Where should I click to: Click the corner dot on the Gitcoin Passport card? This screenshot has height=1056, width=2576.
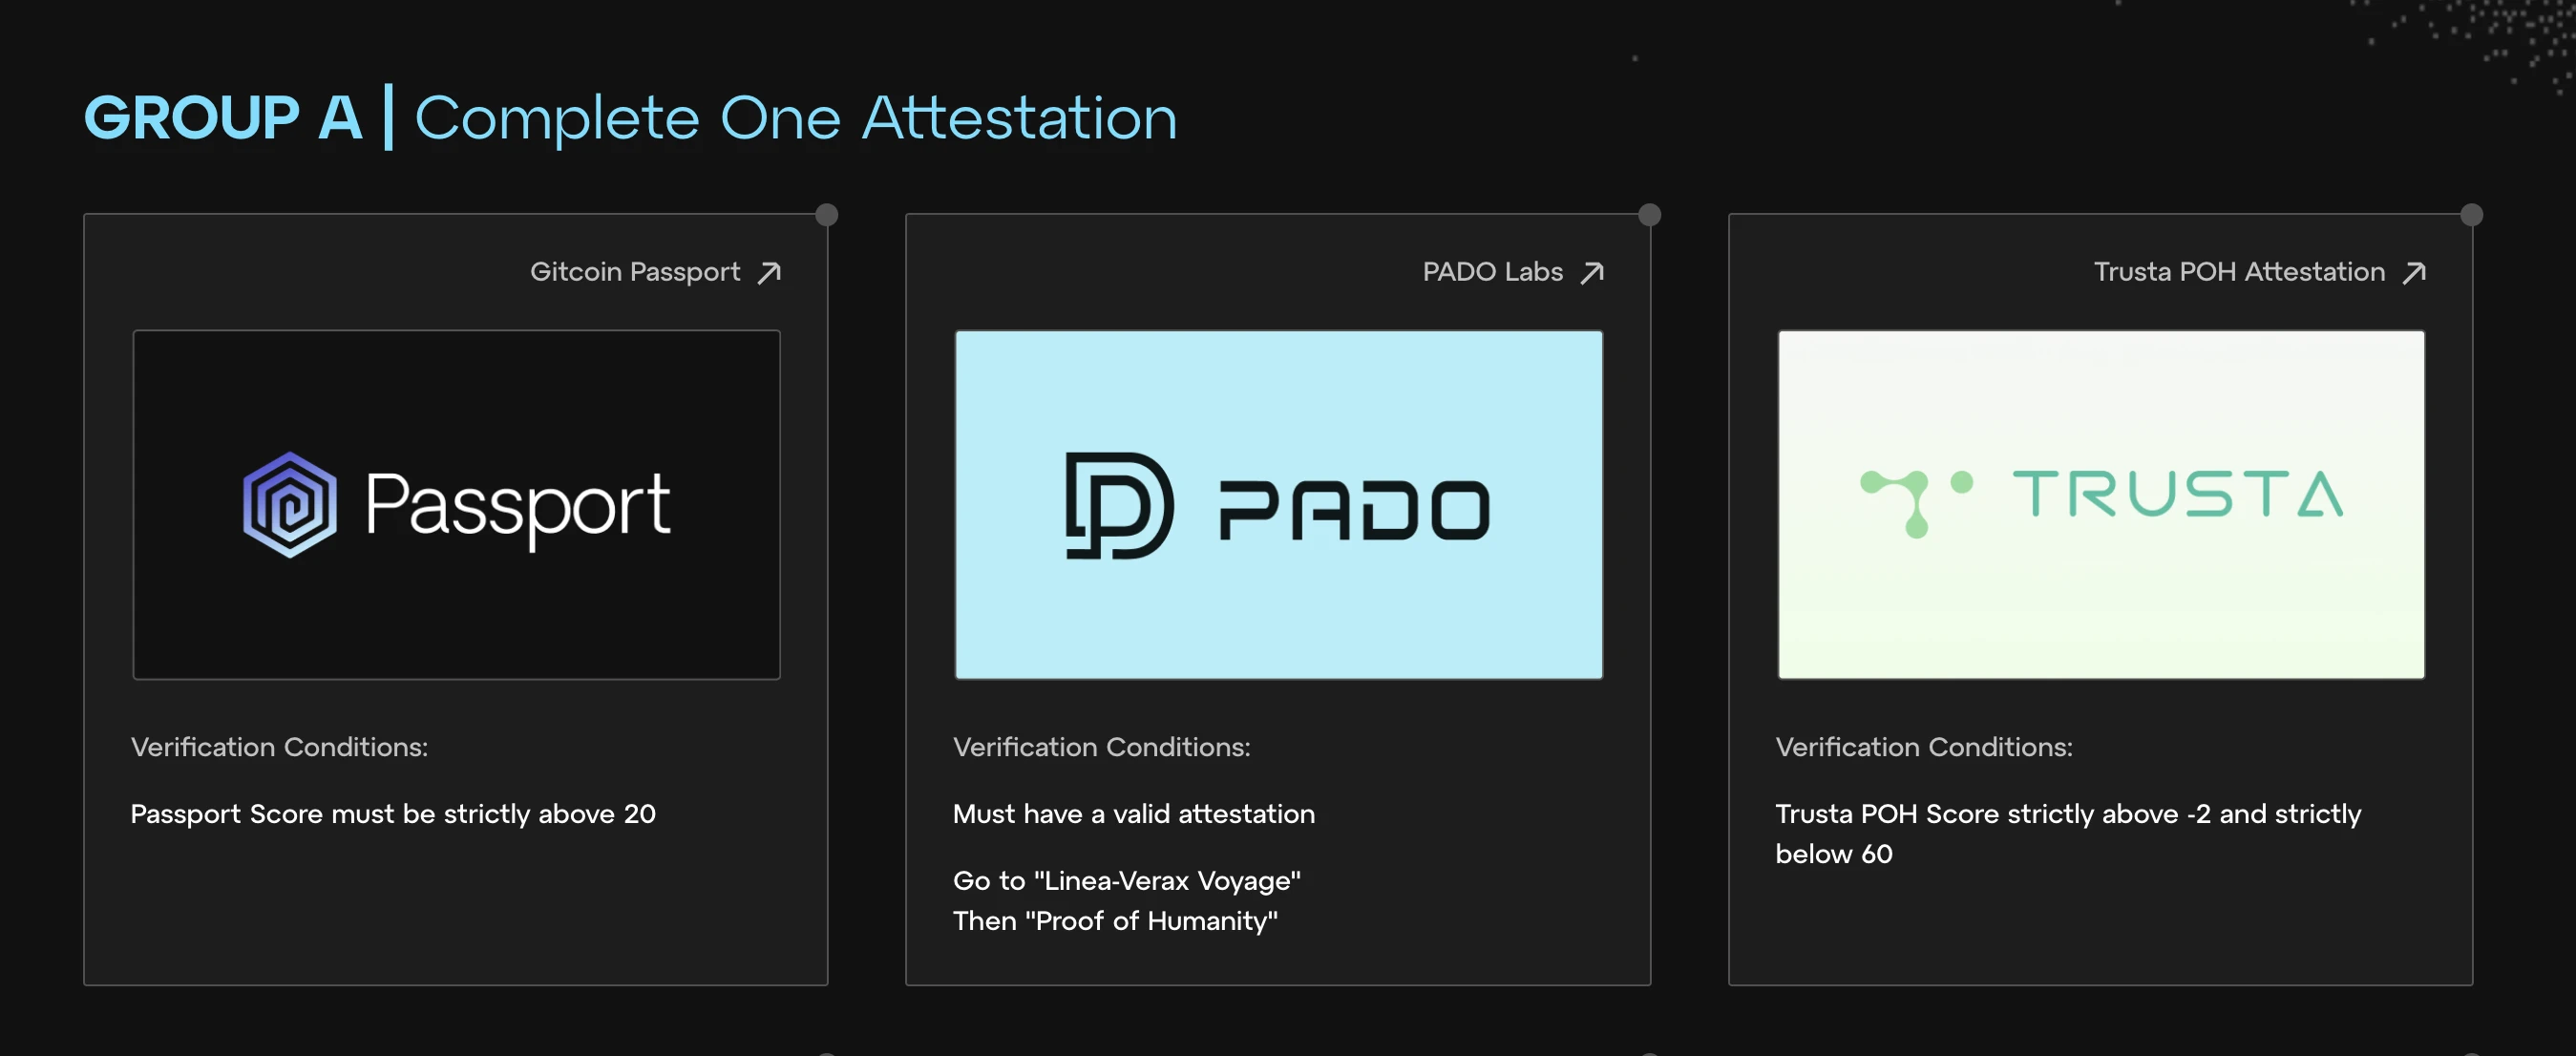(x=826, y=215)
